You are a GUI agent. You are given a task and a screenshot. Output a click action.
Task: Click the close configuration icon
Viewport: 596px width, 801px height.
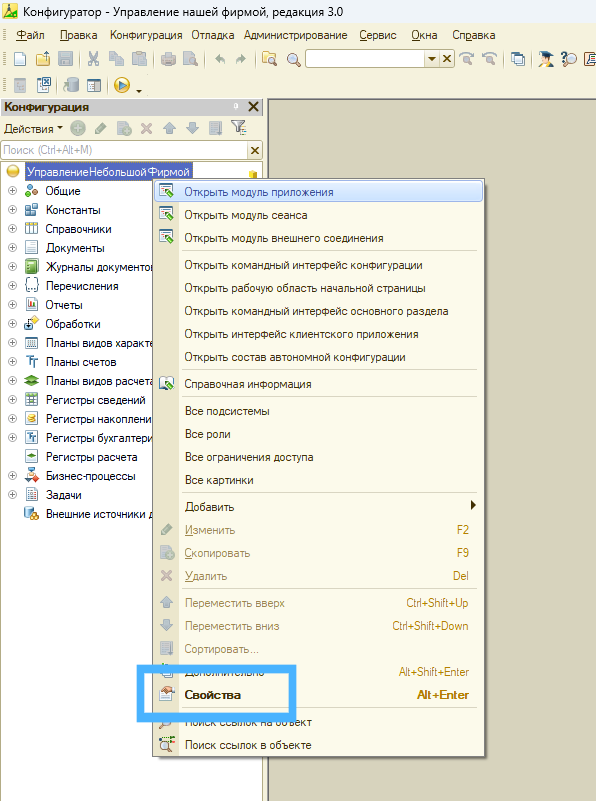[44, 85]
